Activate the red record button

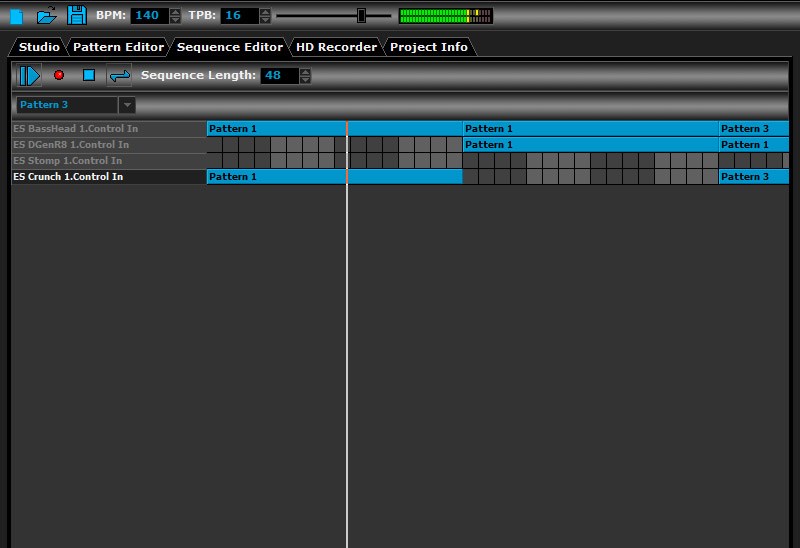[x=59, y=75]
